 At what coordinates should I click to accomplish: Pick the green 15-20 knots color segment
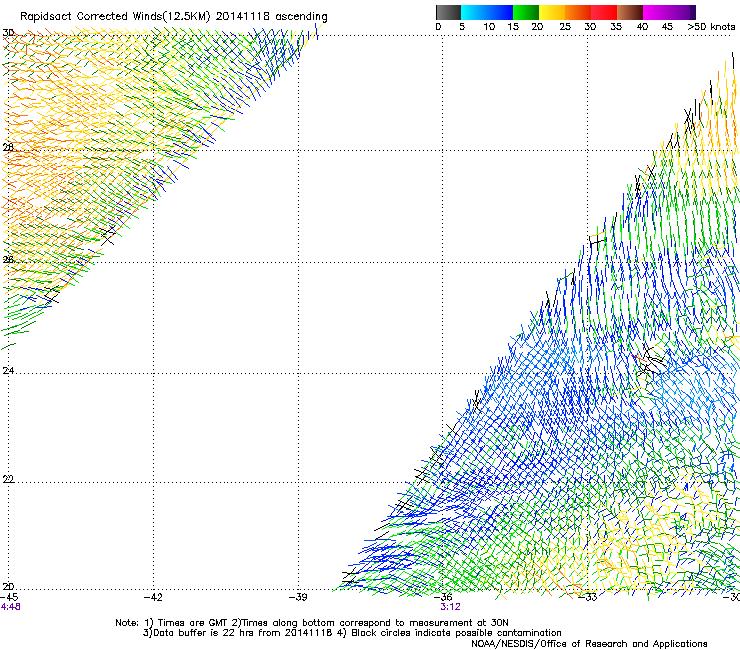(x=526, y=12)
